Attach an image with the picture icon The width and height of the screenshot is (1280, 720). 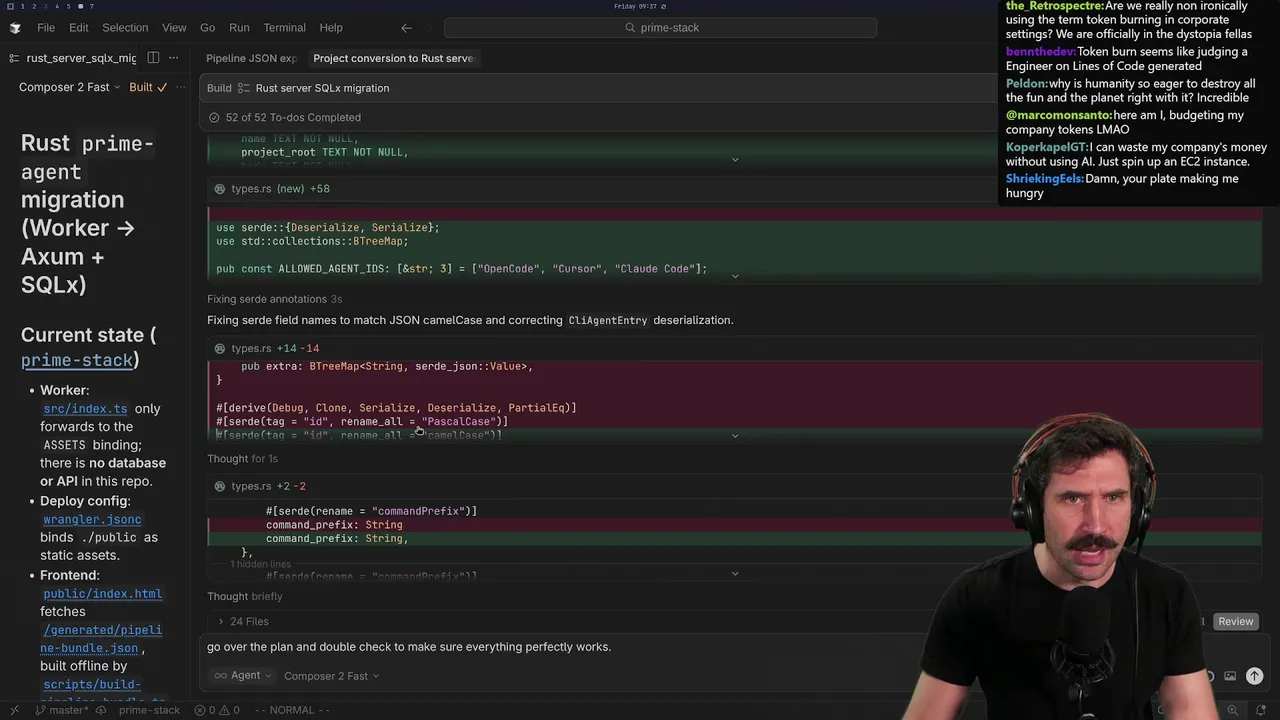point(1230,676)
